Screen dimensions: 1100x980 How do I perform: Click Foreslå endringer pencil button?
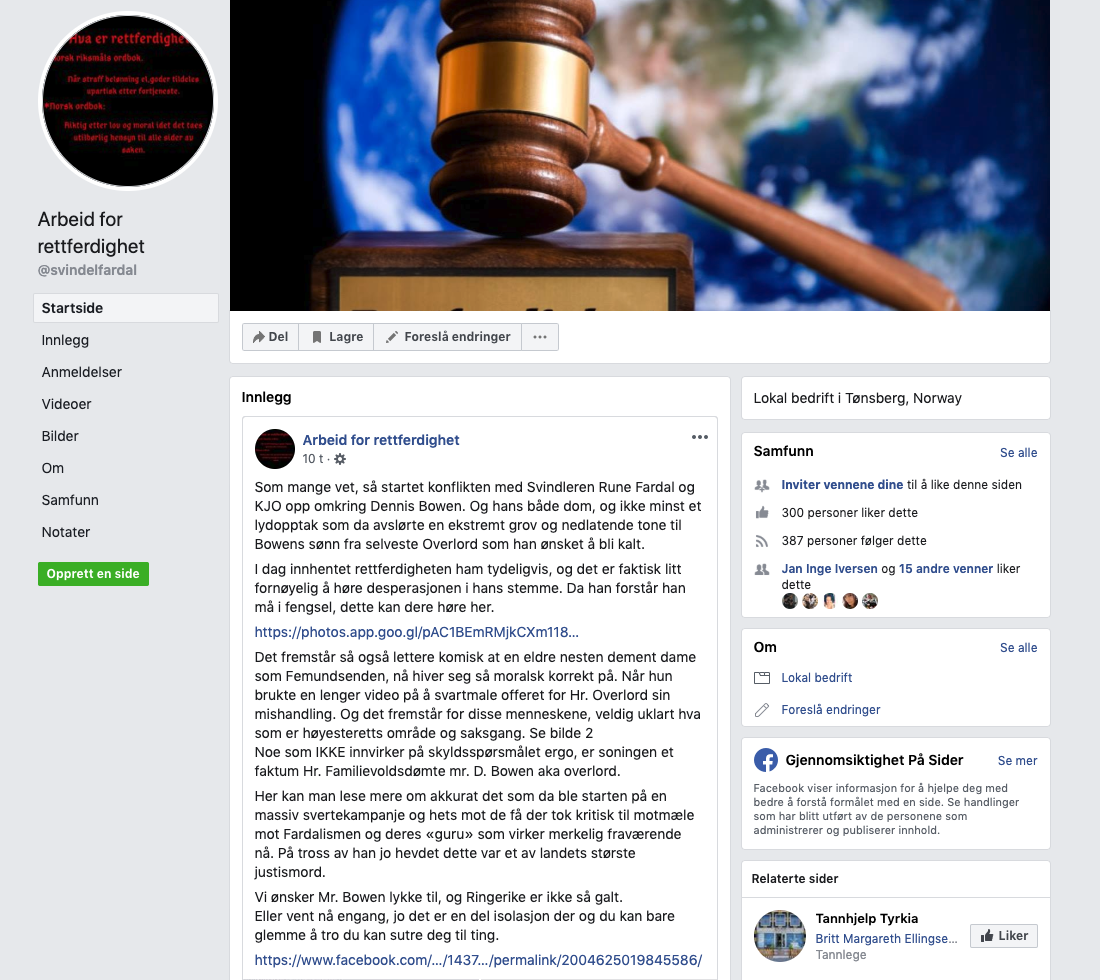tap(448, 337)
